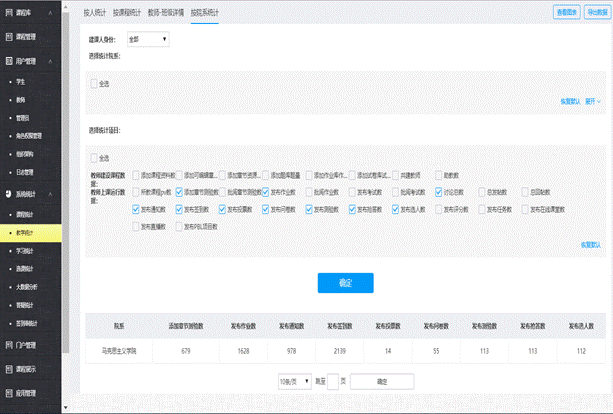Click the 课程库 icon in the sidebar
This screenshot has height=414, width=613.
coord(8,12)
